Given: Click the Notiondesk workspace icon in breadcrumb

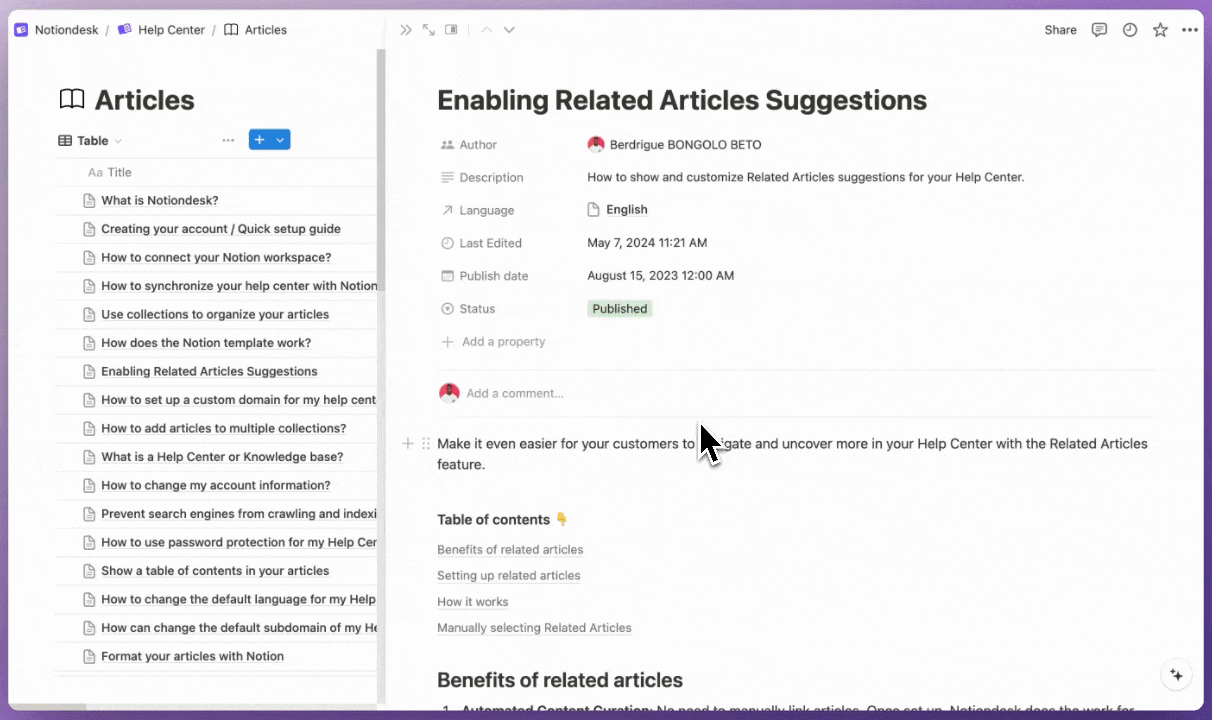Looking at the screenshot, I should pyautogui.click(x=21, y=30).
